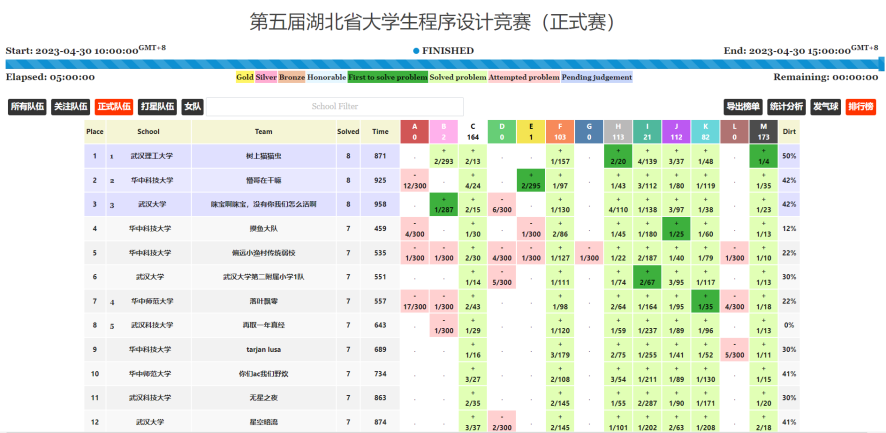
Task: Click the 发气球 balloon button
Action: pyautogui.click(x=825, y=106)
